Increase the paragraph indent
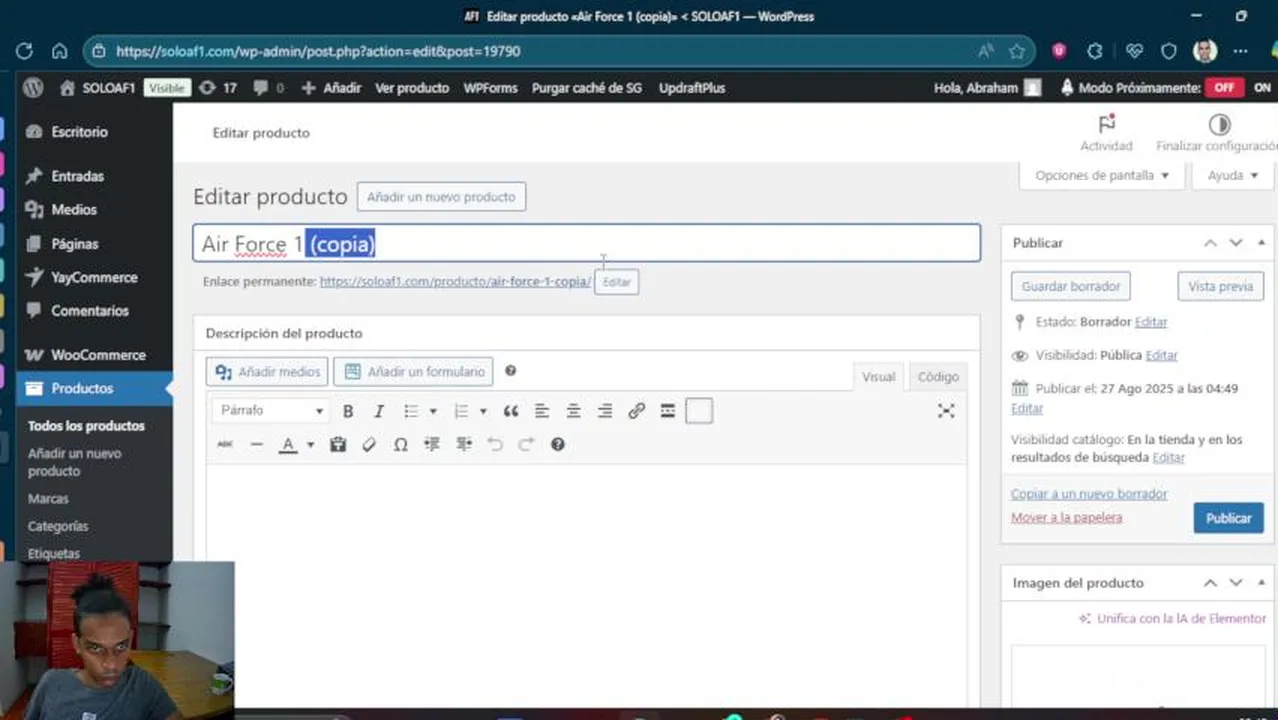The width and height of the screenshot is (1278, 720). click(464, 444)
